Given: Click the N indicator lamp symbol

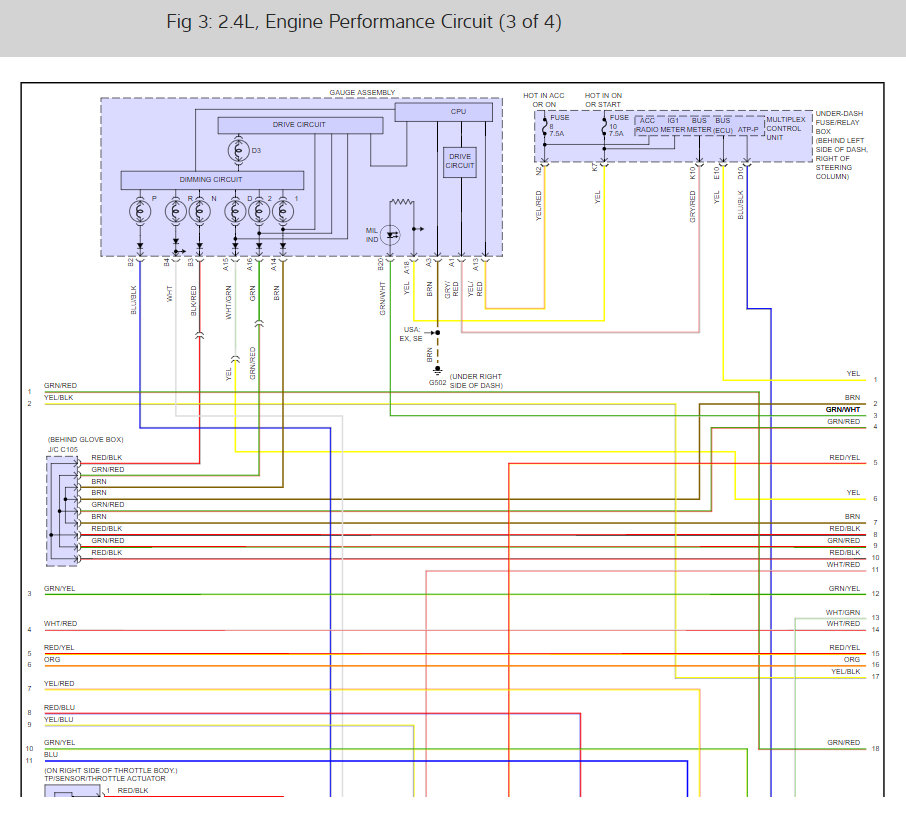Looking at the screenshot, I should 199,210.
